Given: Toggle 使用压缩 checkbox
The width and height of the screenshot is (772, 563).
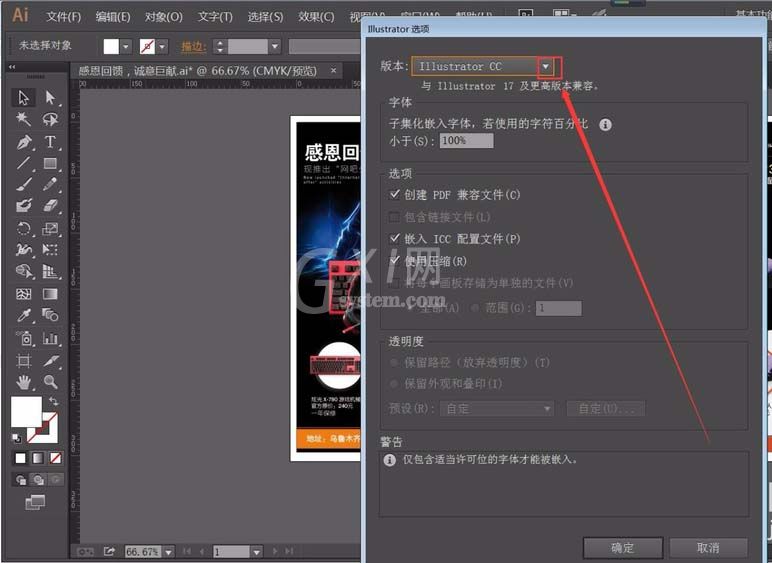Looking at the screenshot, I should (394, 260).
